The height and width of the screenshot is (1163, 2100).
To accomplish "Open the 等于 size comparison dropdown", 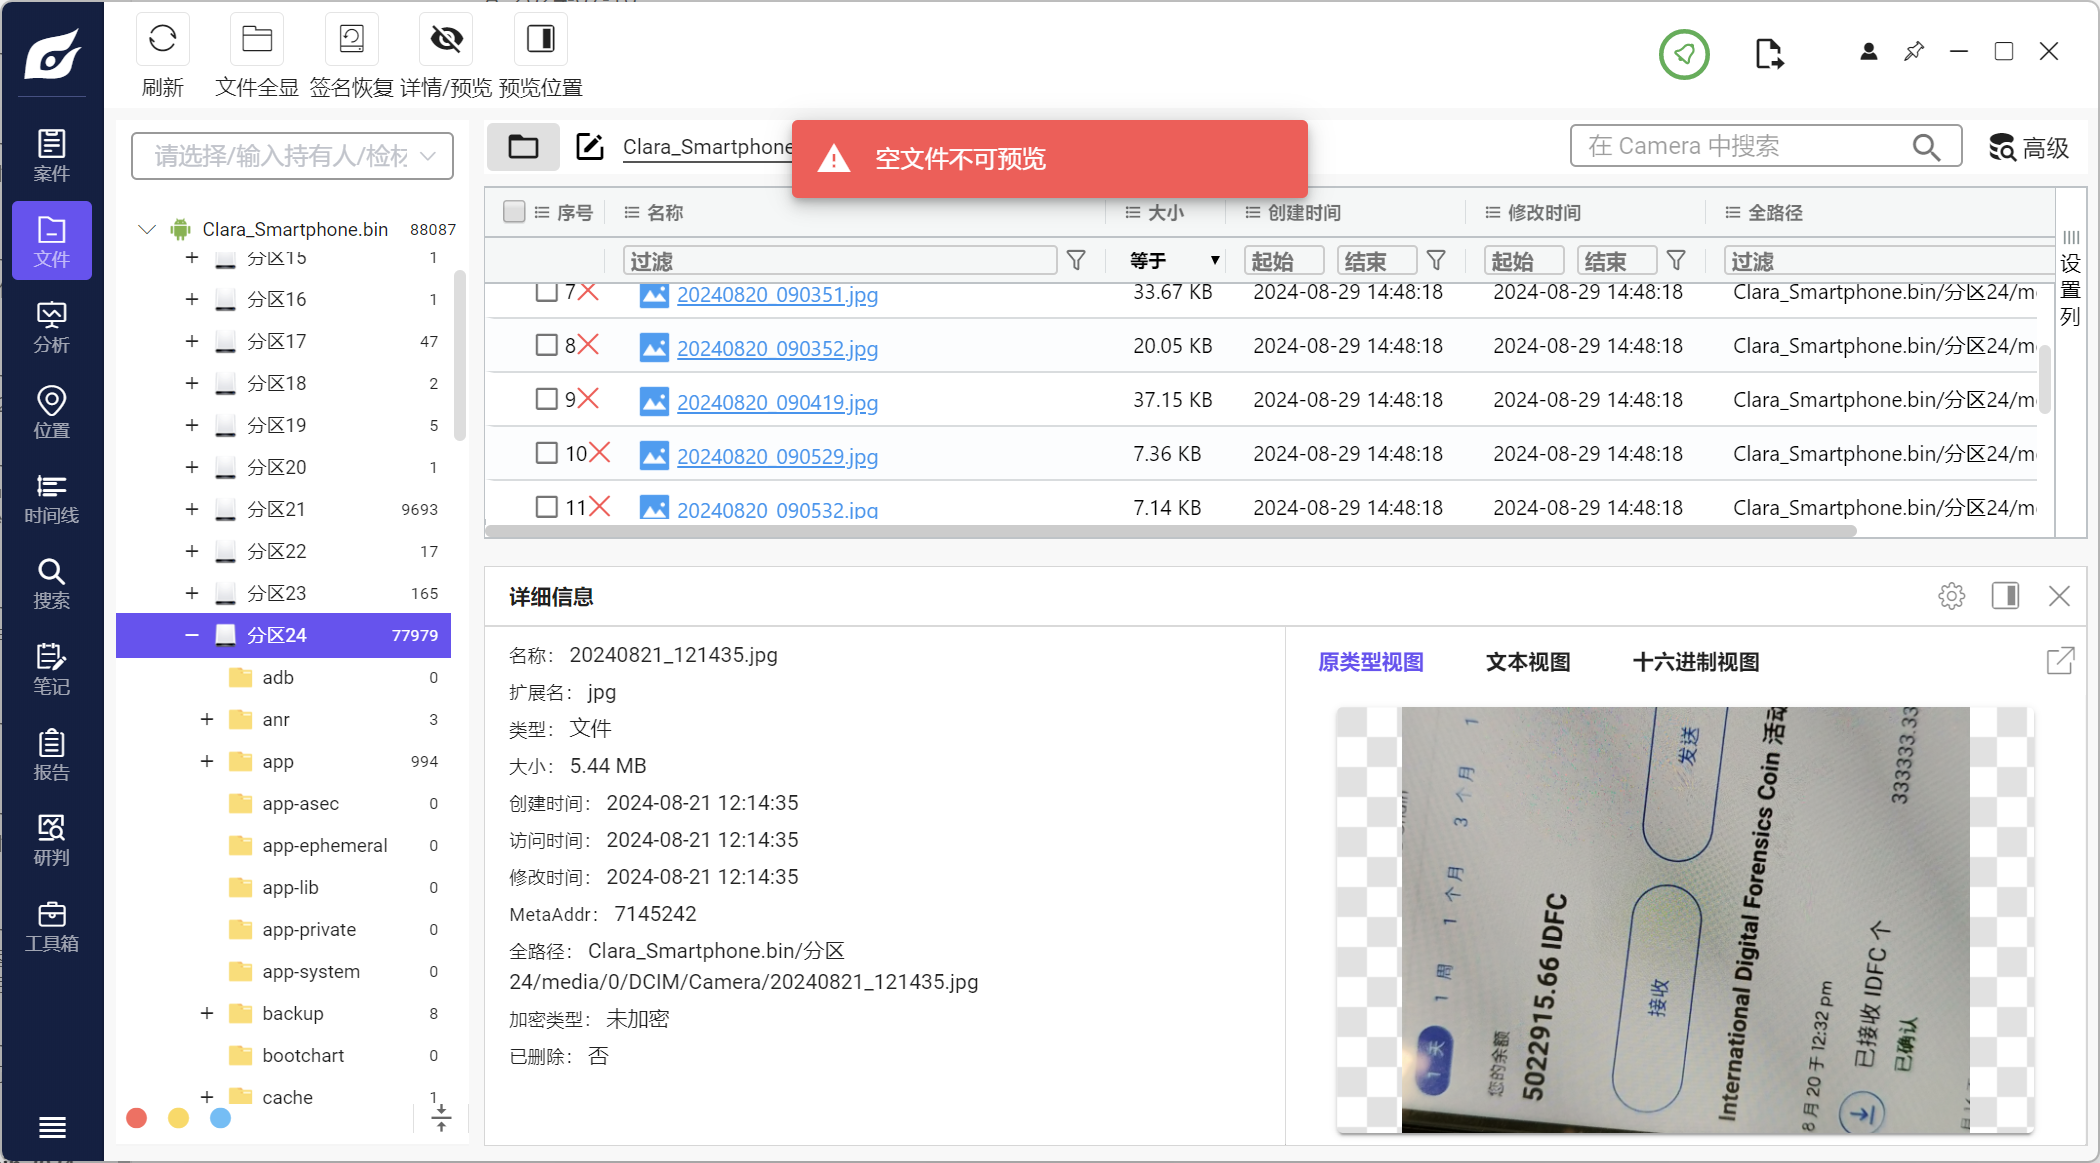I will tap(1174, 261).
